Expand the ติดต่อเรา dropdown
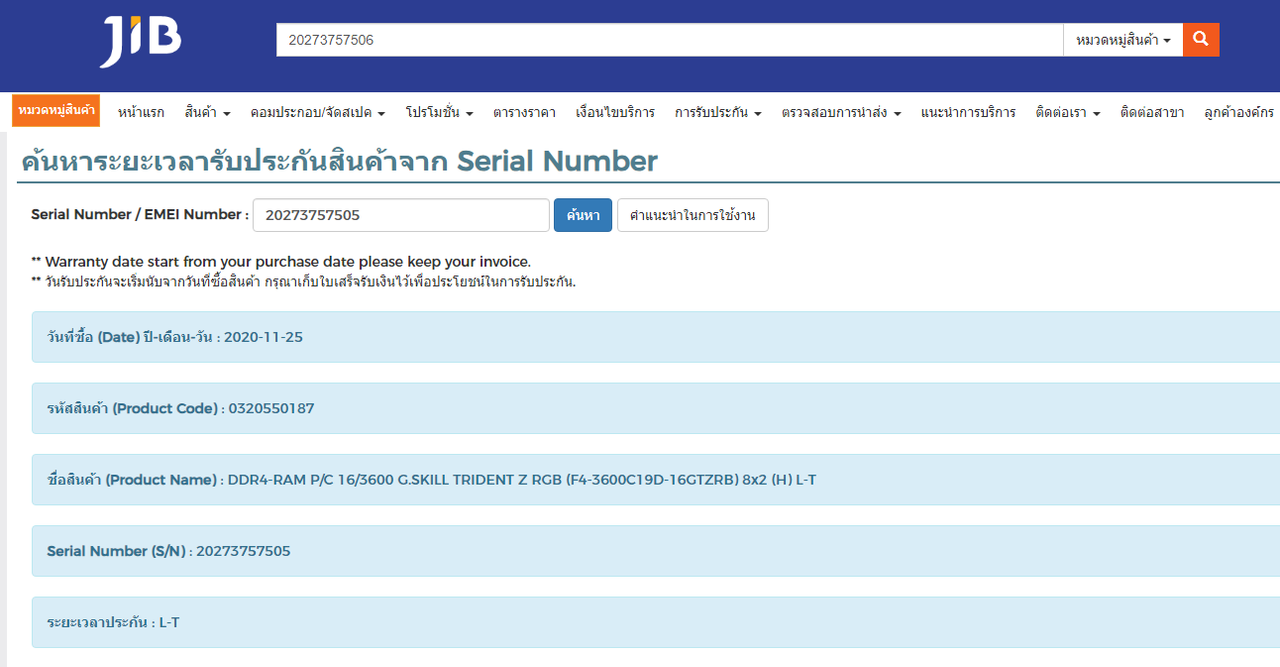The image size is (1280, 667). tap(1068, 112)
